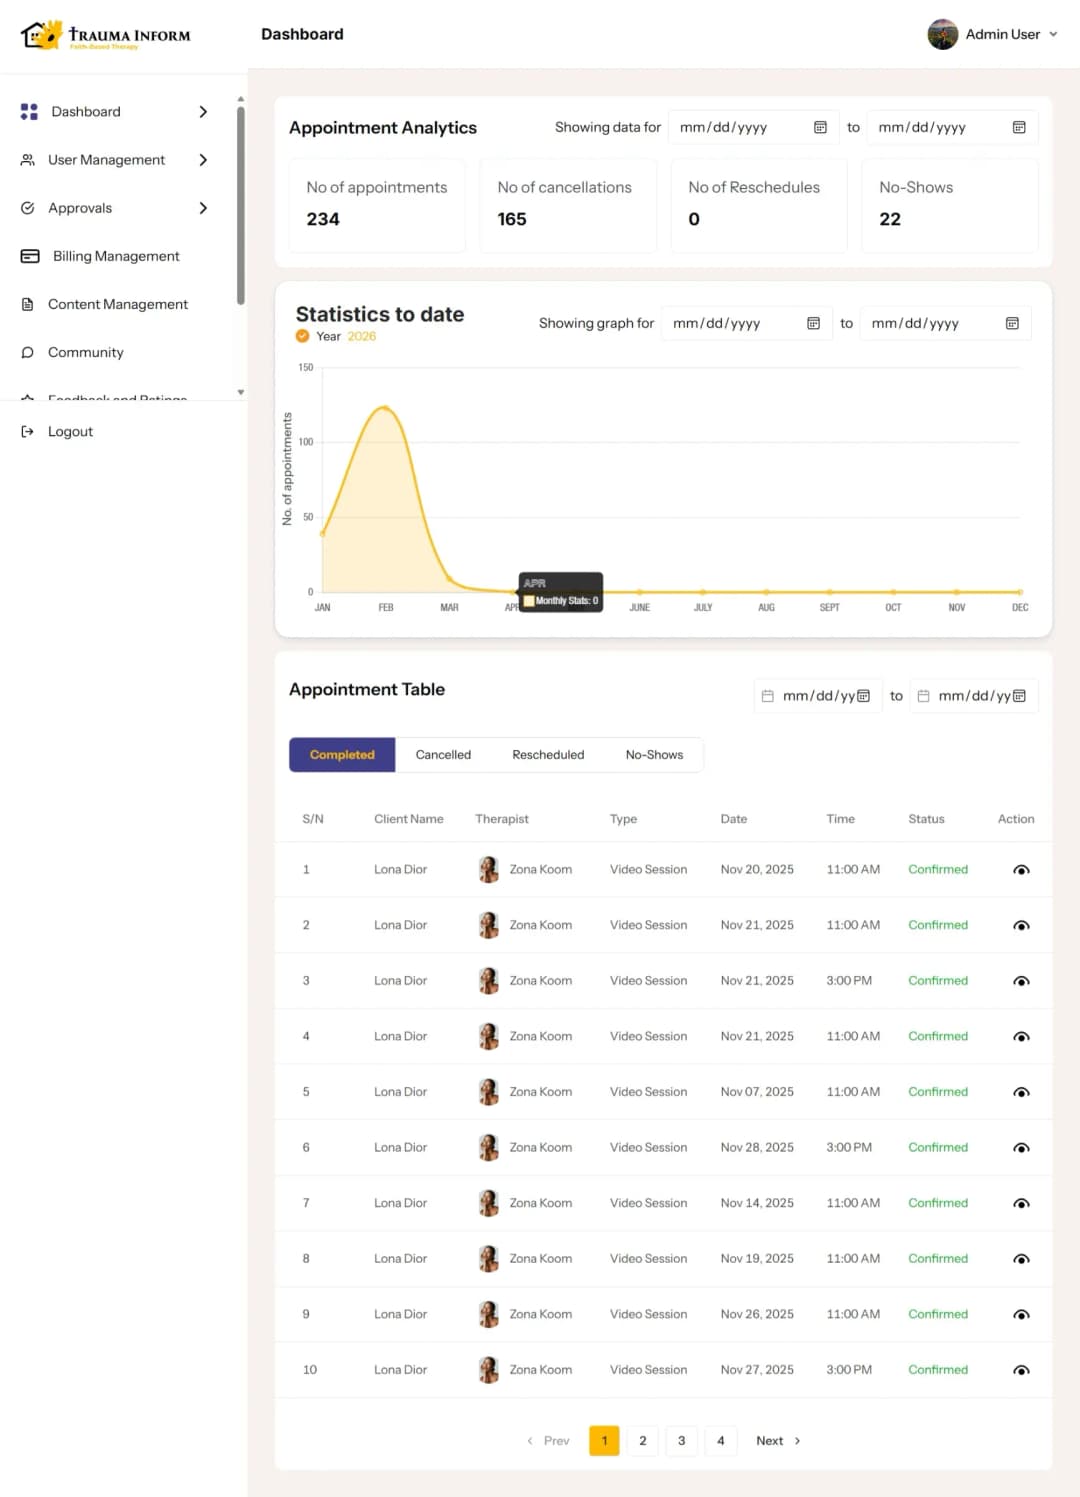Expand the User Management chevron
Viewport: 1080px width, 1497px height.
click(x=203, y=160)
